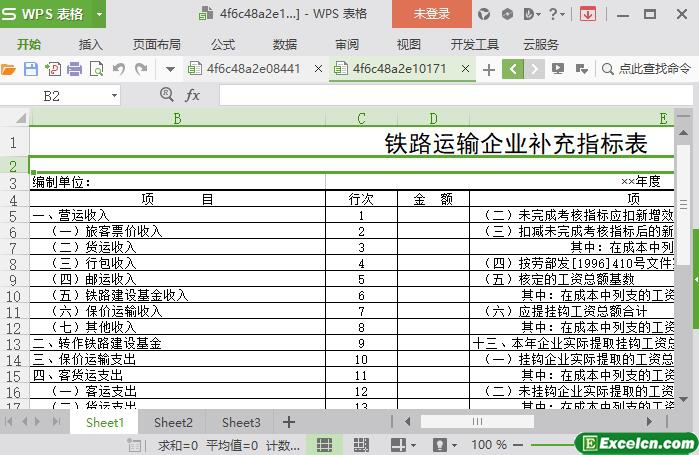Click the fx insert function icon
Image resolution: width=699 pixels, height=455 pixels.
pos(192,95)
